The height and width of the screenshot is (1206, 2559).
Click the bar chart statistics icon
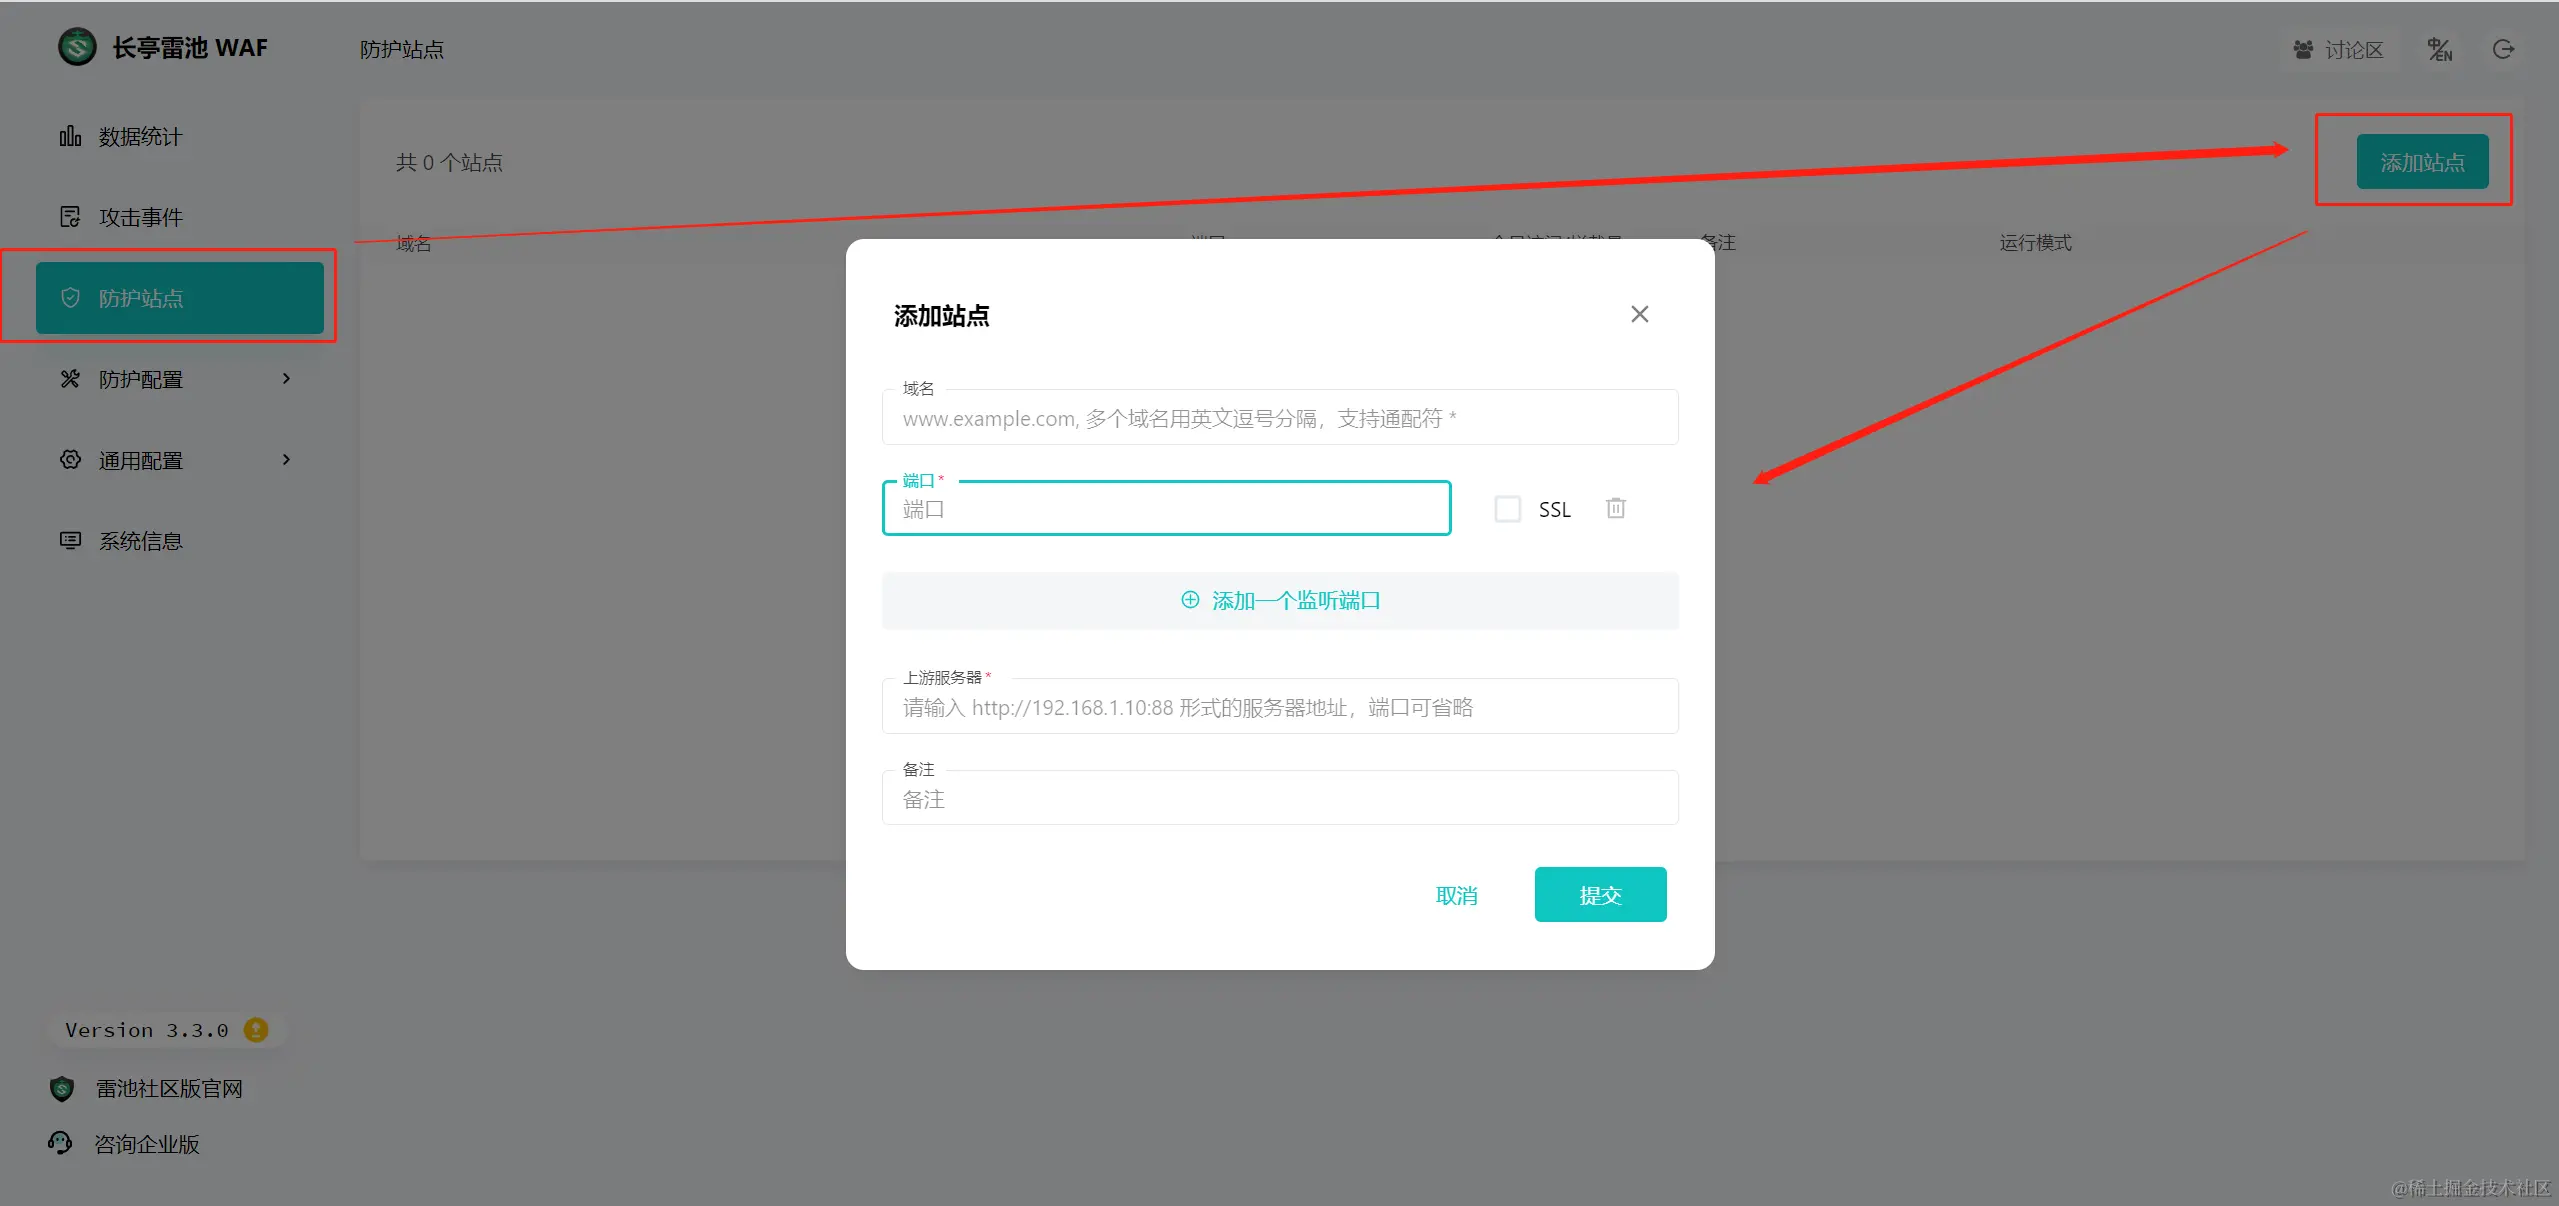pos(70,136)
